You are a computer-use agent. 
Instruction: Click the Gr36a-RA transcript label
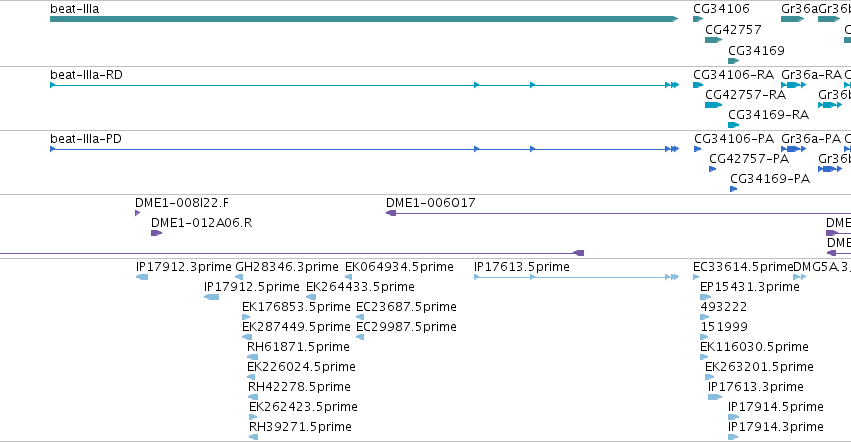pyautogui.click(x=811, y=74)
